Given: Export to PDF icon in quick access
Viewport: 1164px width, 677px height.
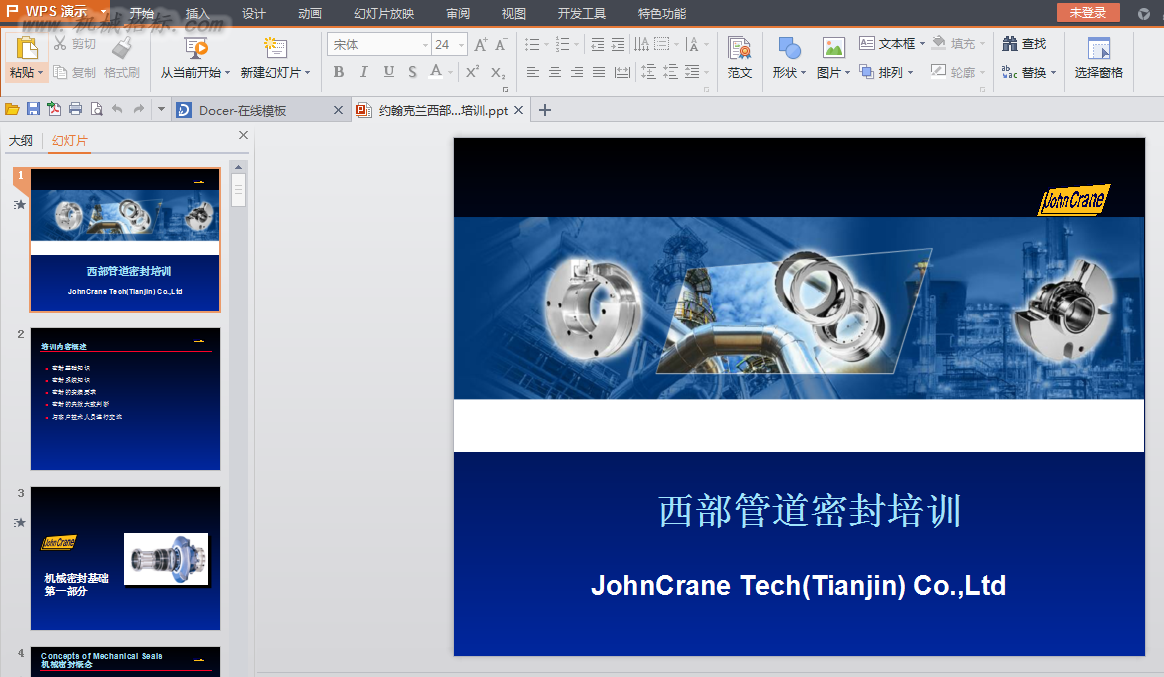Looking at the screenshot, I should coord(54,110).
